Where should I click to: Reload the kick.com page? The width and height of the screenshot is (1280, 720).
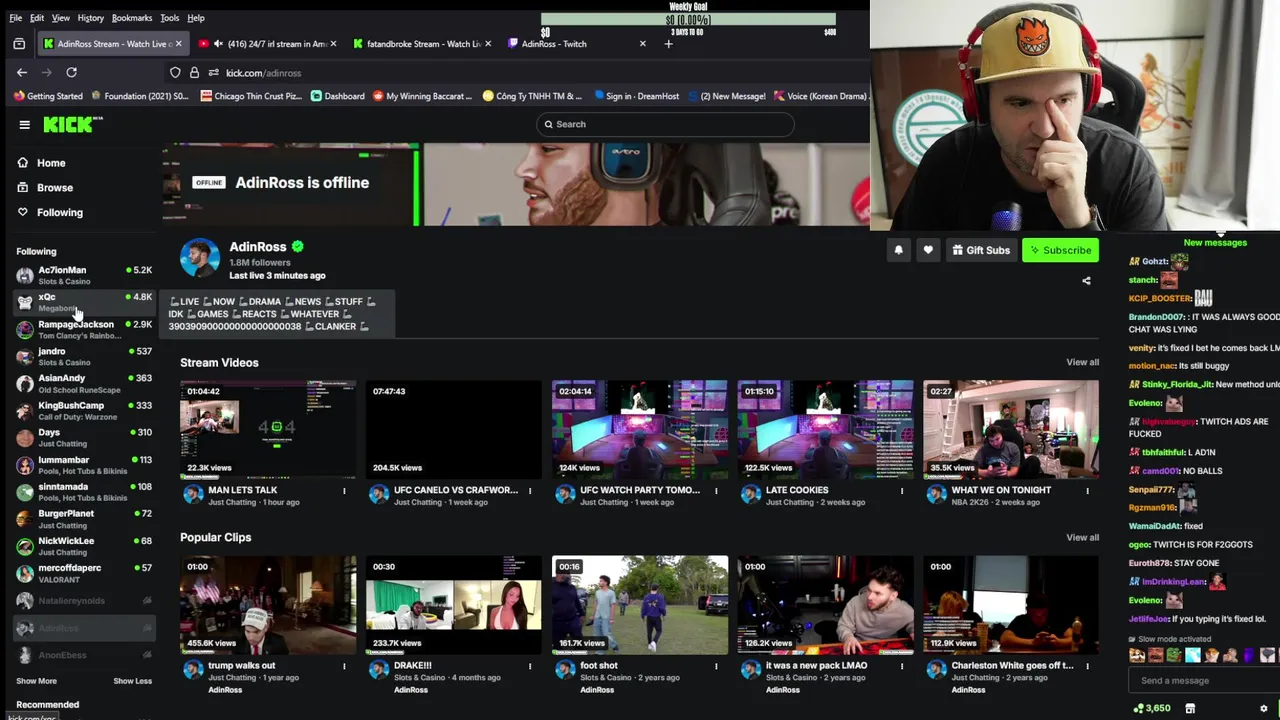[71, 72]
